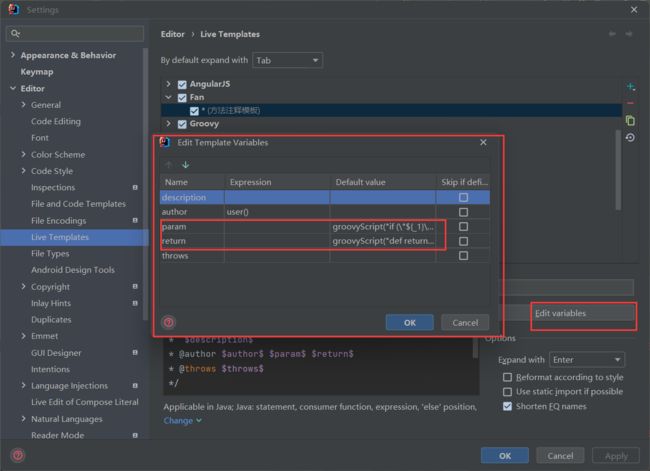
Task: Open File and Code Templates settings
Action: [78, 204]
